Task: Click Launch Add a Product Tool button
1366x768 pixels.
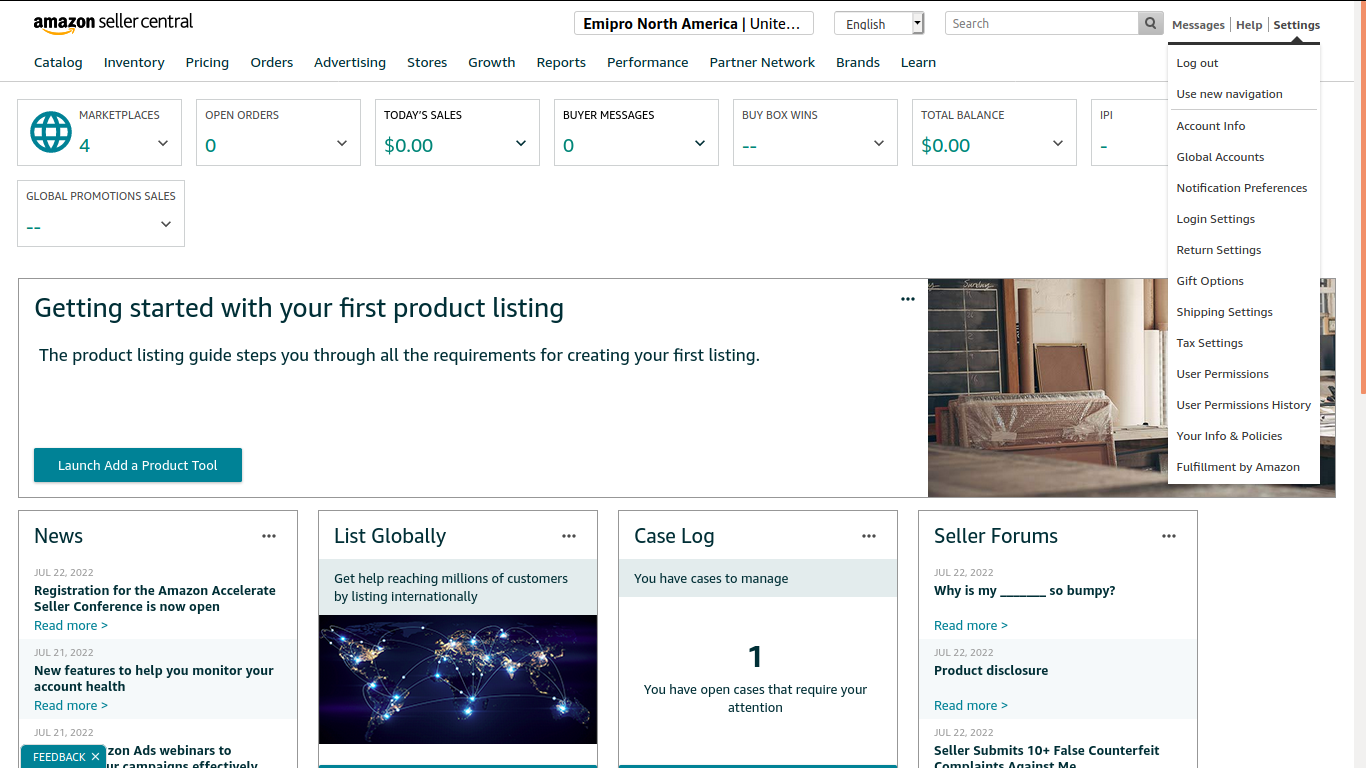Action: click(x=138, y=465)
